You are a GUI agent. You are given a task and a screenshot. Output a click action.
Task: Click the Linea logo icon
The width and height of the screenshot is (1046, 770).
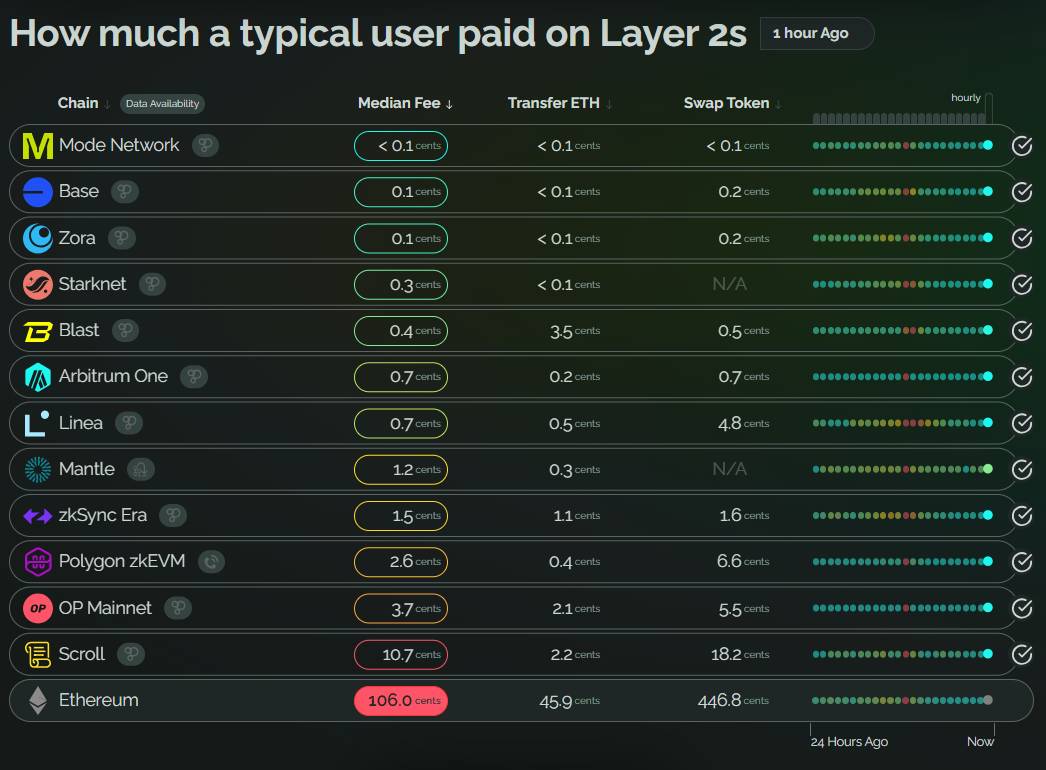[x=37, y=424]
